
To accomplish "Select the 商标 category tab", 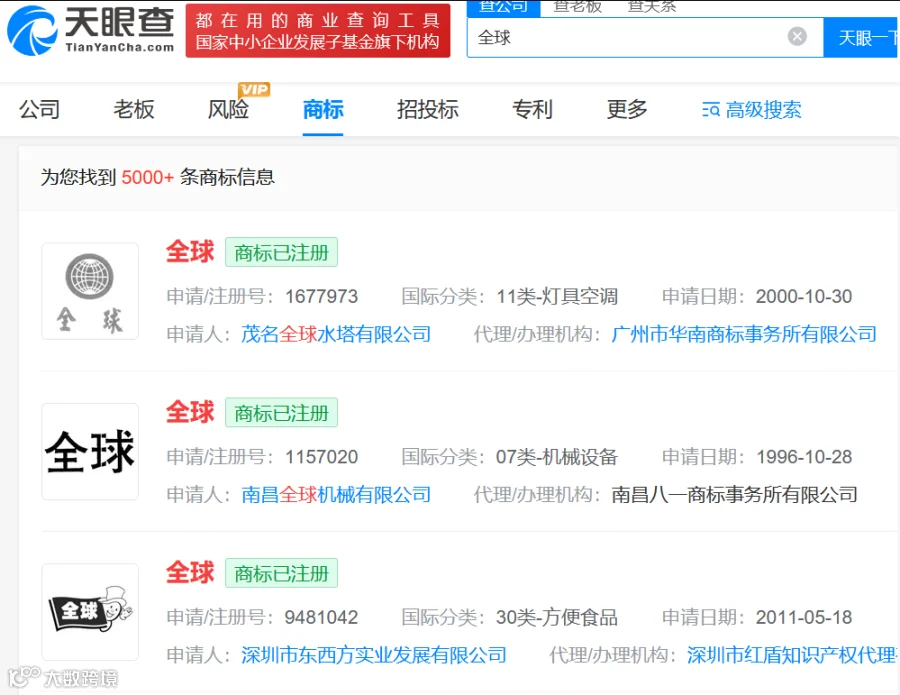I will 323,109.
